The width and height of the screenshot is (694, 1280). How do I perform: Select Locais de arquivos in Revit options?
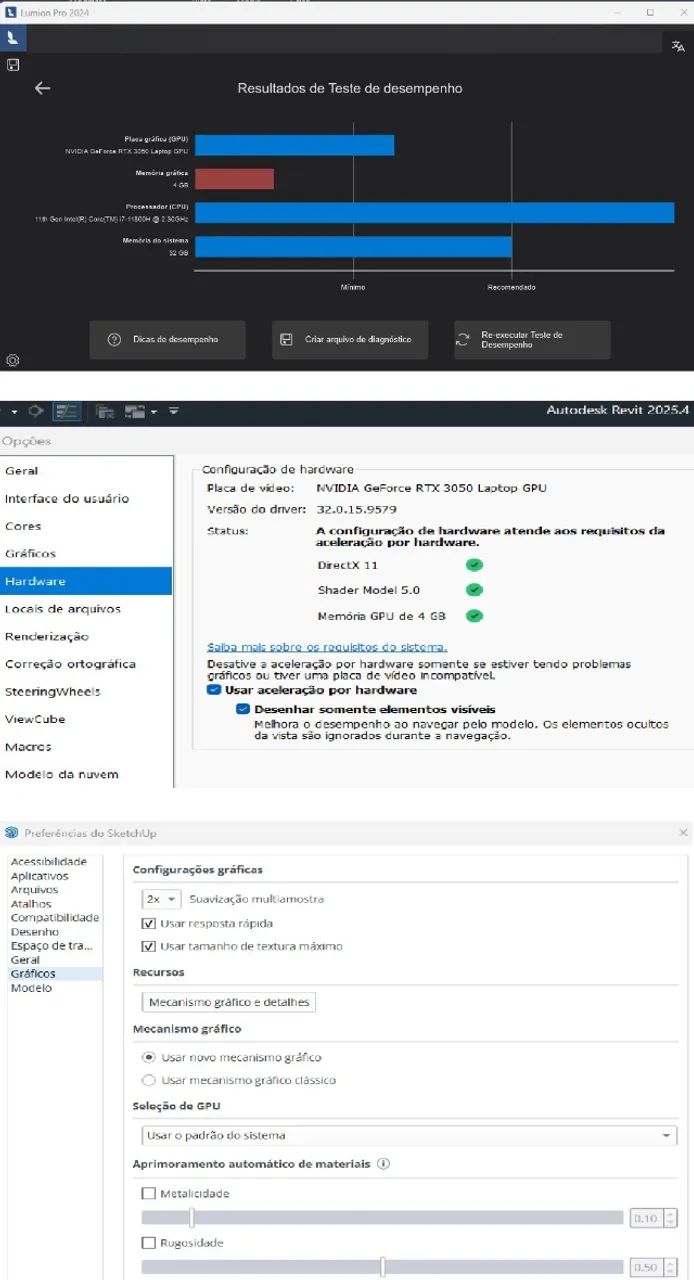click(x=86, y=608)
